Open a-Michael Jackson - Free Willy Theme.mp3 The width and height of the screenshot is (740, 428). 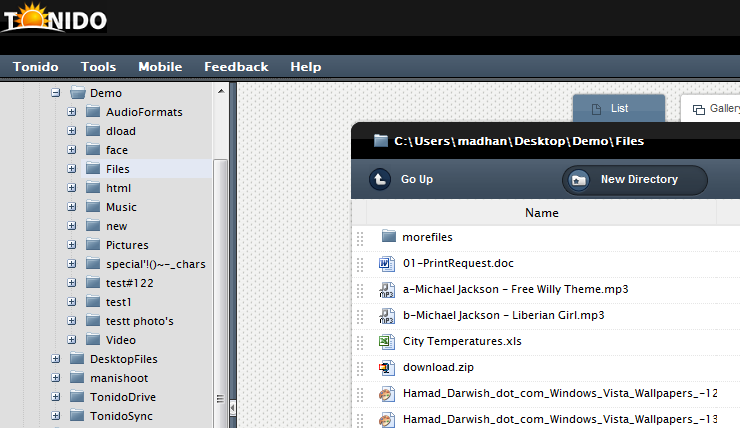click(515, 289)
